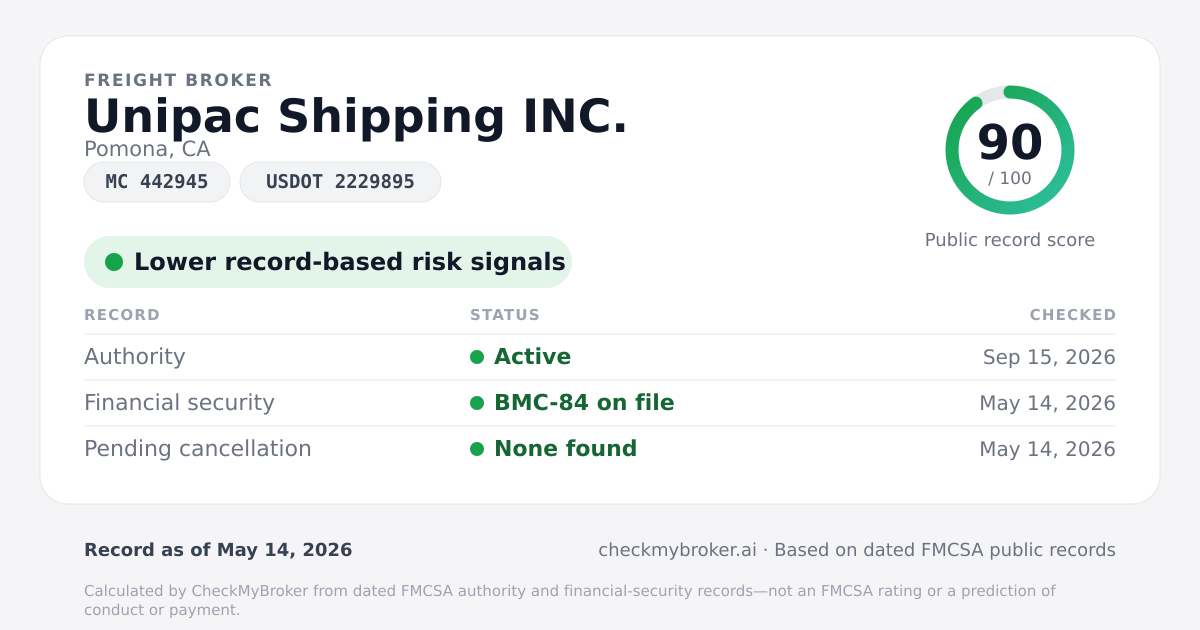Click the circular score gauge ring
Screen dimensions: 1200x630
pos(1010,150)
